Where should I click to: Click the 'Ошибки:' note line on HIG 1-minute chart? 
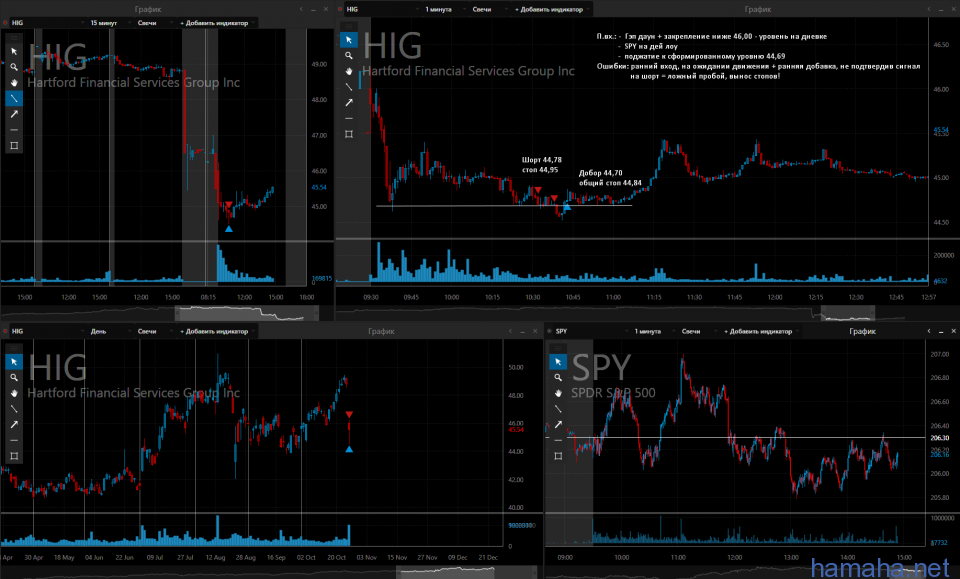(x=759, y=66)
